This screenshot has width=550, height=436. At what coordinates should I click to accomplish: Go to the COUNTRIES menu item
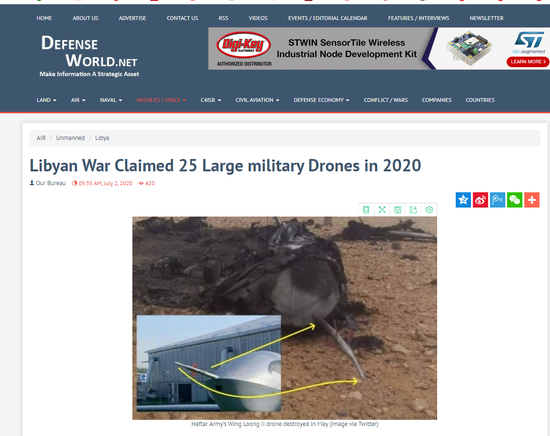coord(480,100)
